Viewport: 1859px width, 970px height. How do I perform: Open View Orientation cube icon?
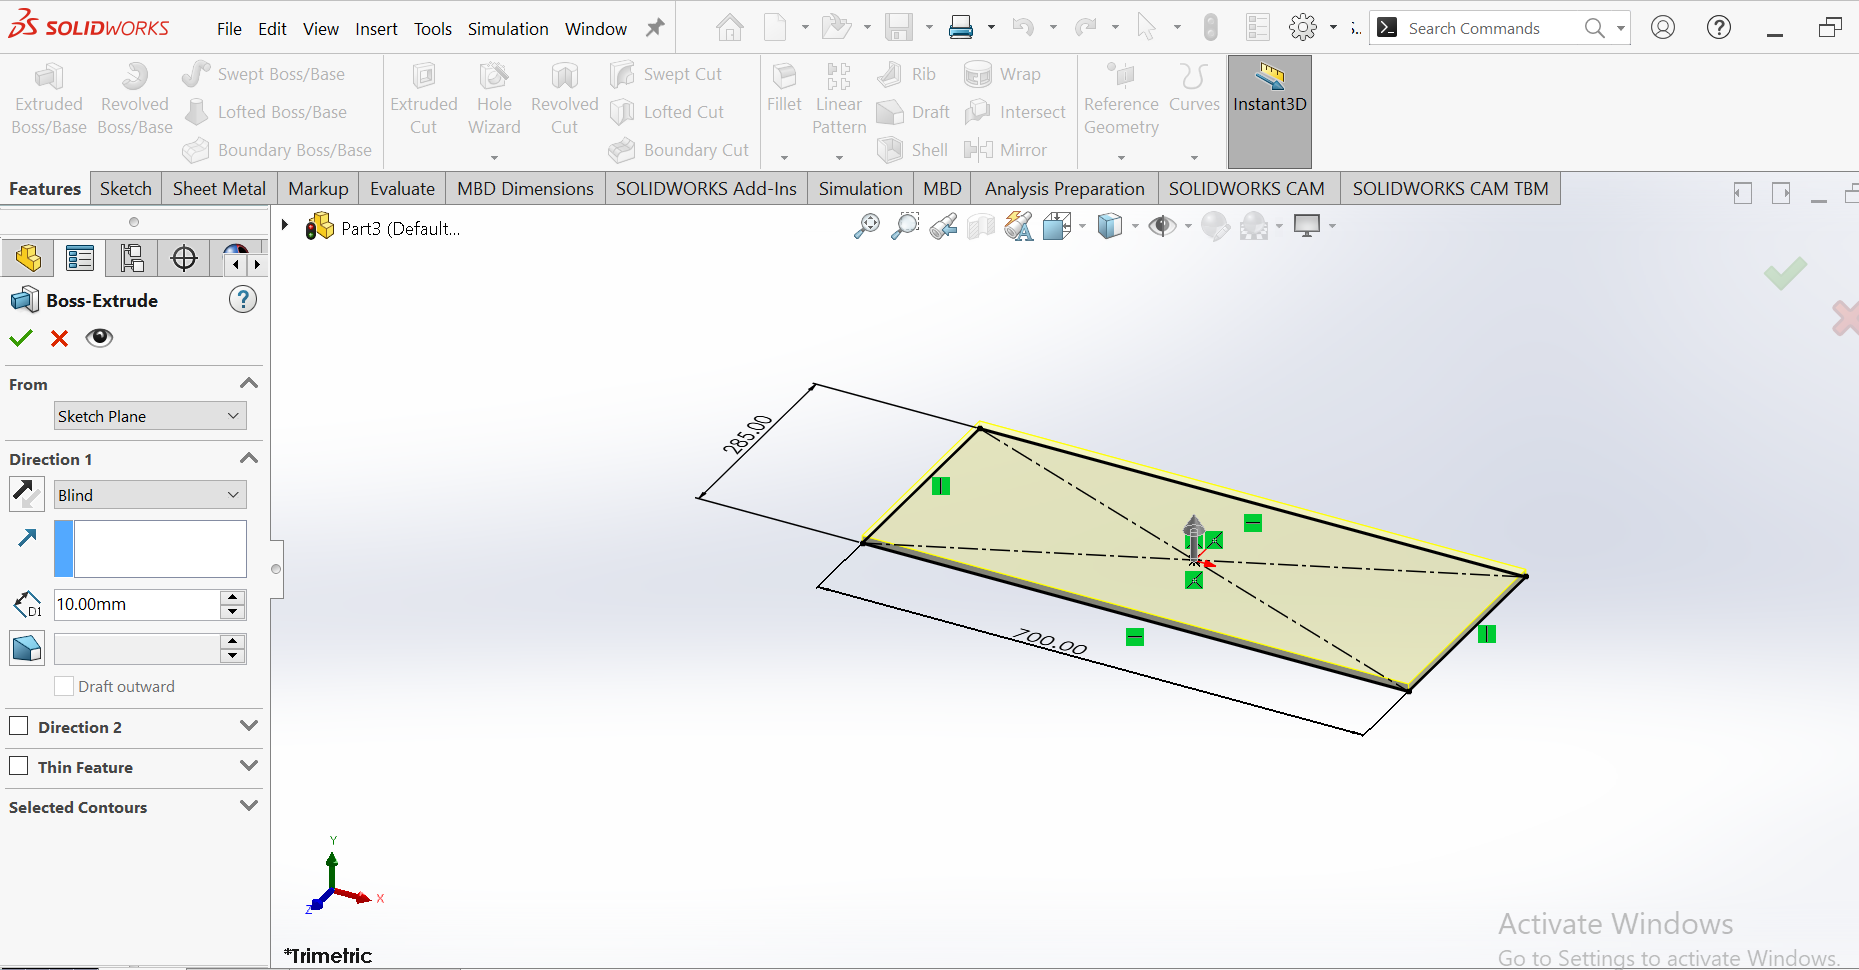click(x=1057, y=227)
